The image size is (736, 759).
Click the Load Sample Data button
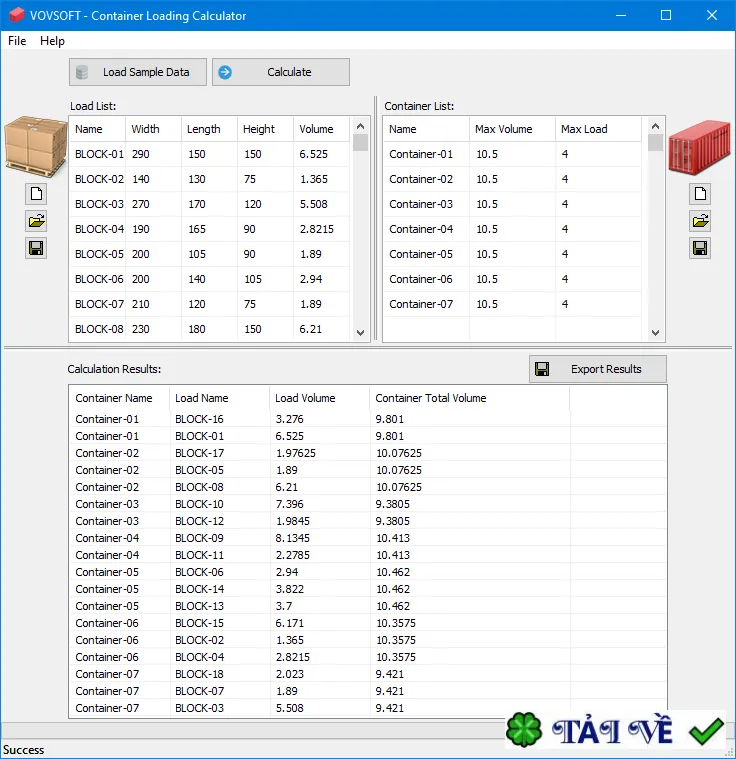tap(138, 72)
